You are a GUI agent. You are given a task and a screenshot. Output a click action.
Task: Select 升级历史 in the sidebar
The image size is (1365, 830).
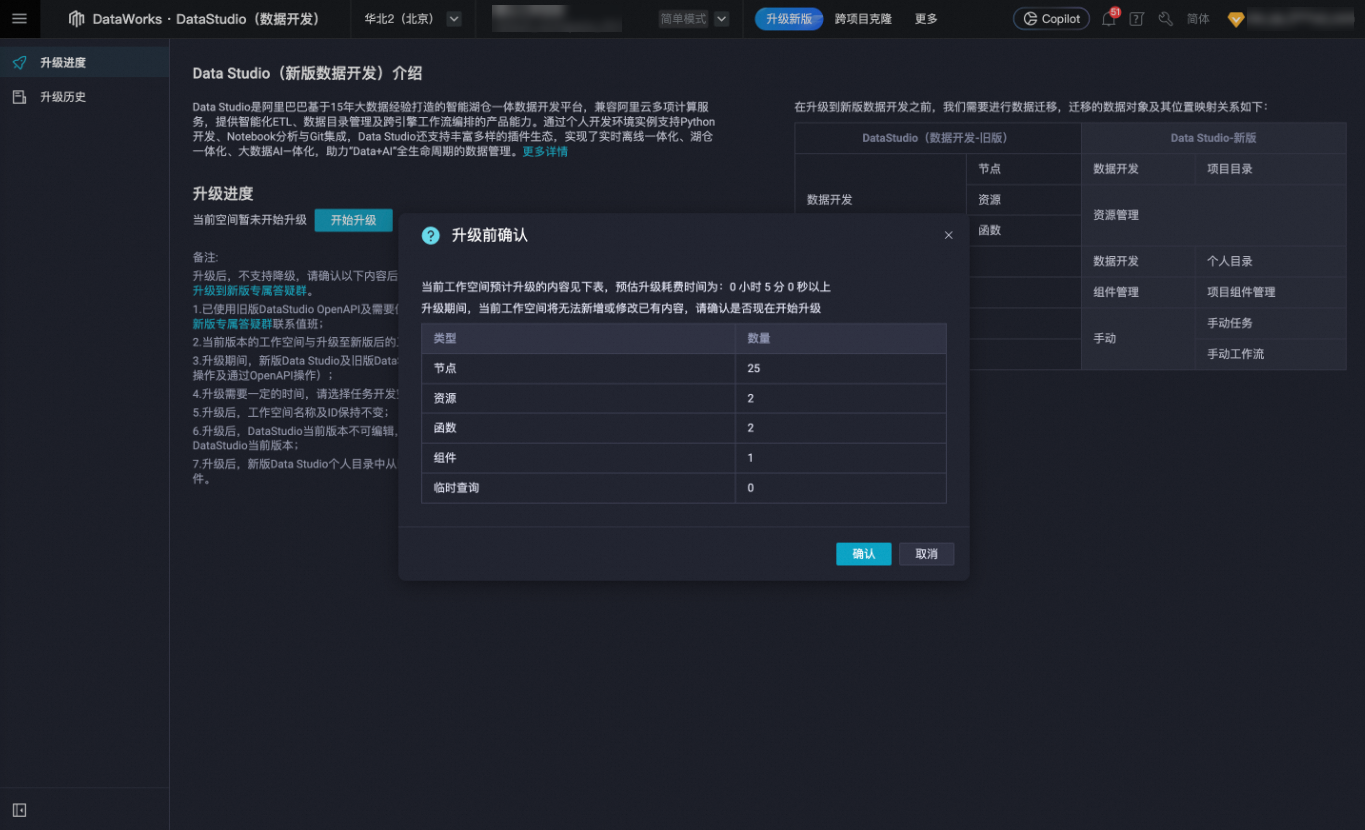pos(85,97)
